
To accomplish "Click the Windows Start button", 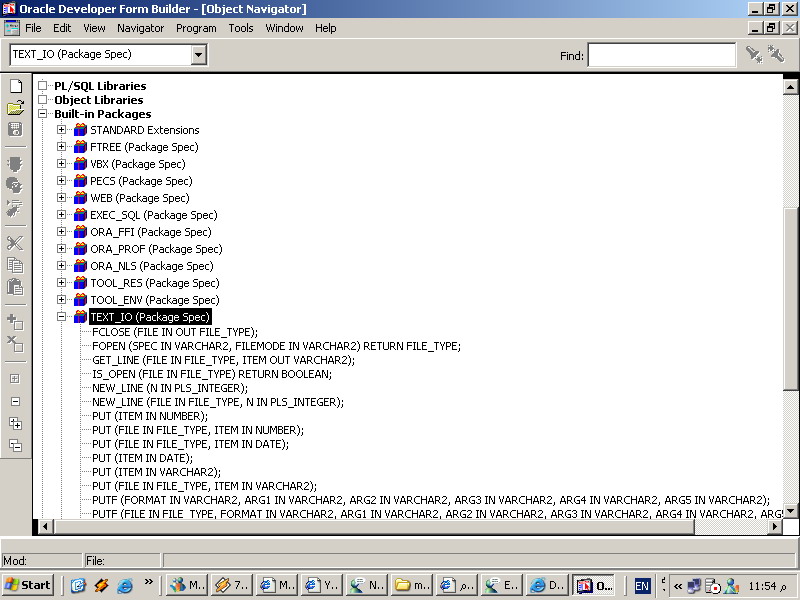I will 28,585.
